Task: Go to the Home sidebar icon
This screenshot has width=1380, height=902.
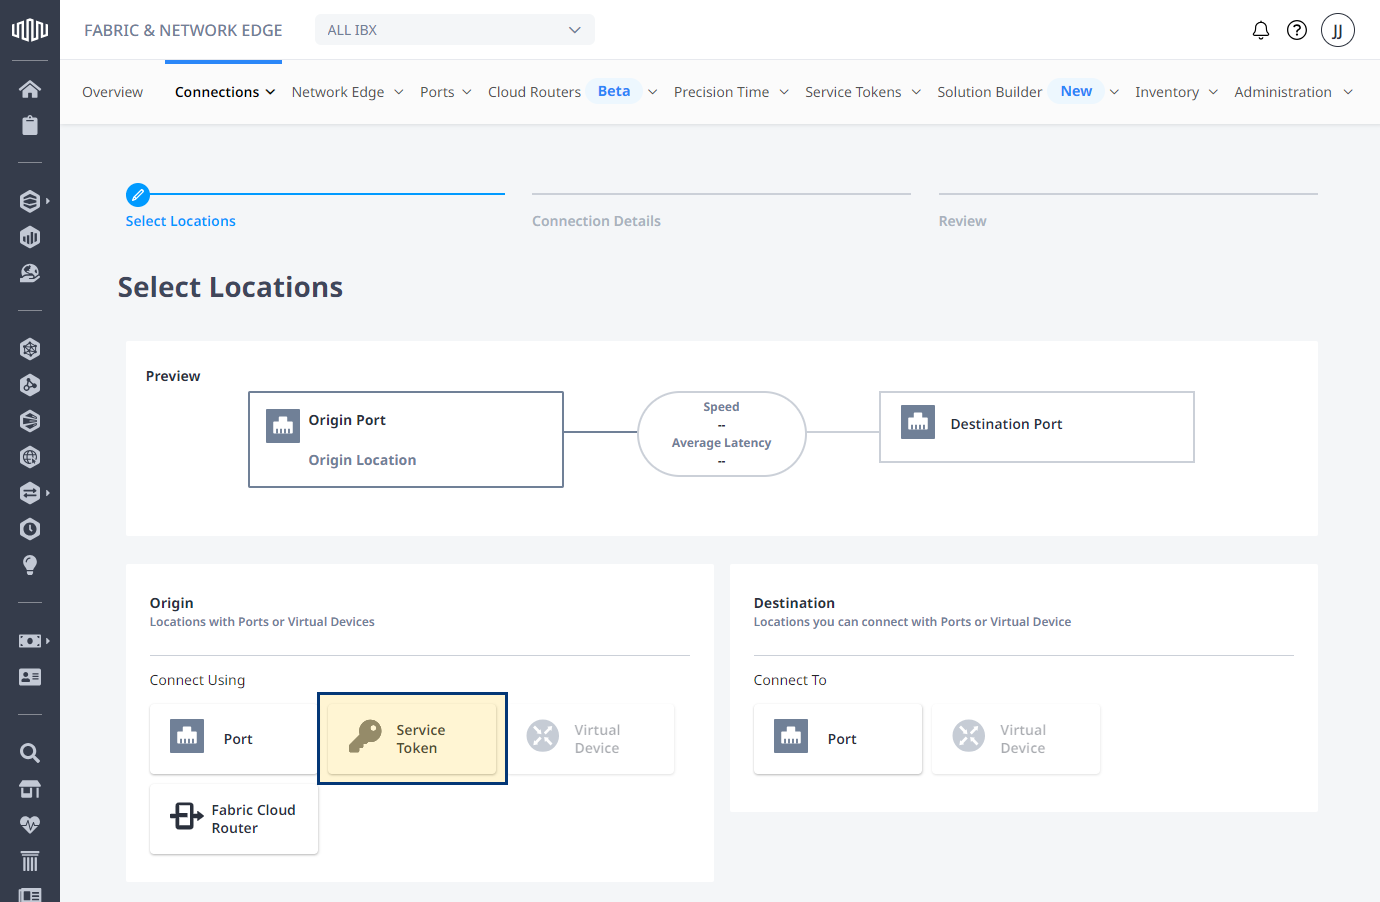Action: tap(30, 89)
